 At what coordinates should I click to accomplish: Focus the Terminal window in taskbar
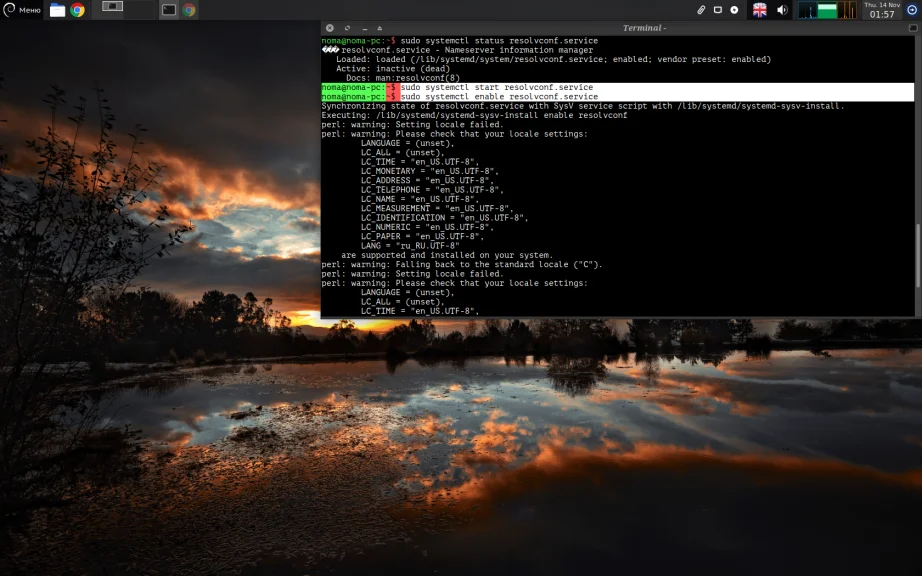click(x=169, y=10)
